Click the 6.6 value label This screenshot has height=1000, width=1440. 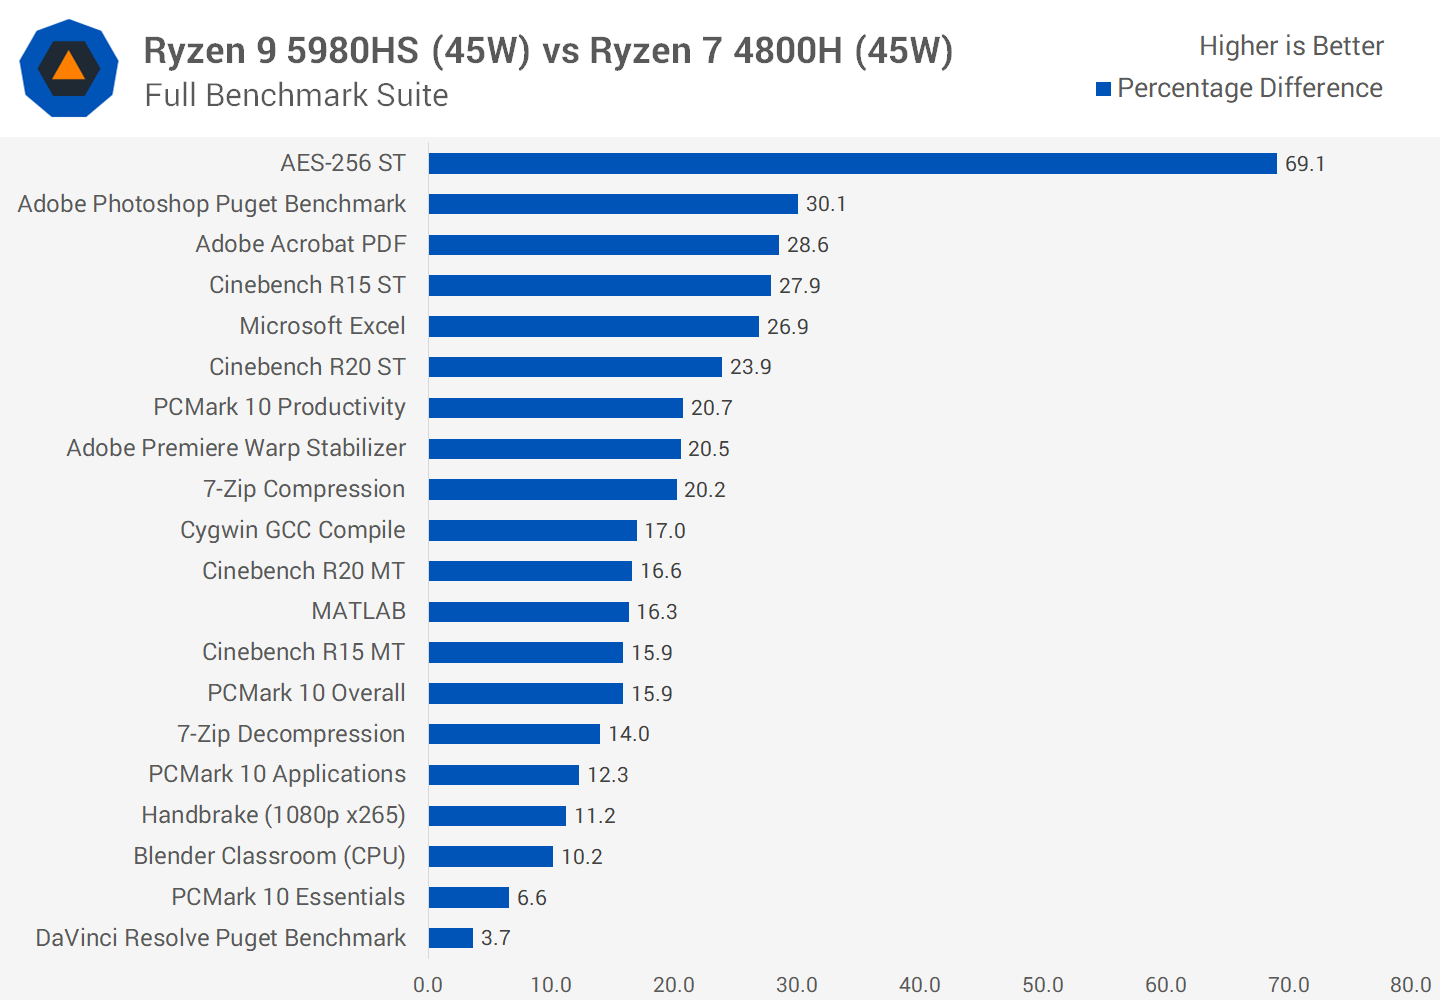532,898
